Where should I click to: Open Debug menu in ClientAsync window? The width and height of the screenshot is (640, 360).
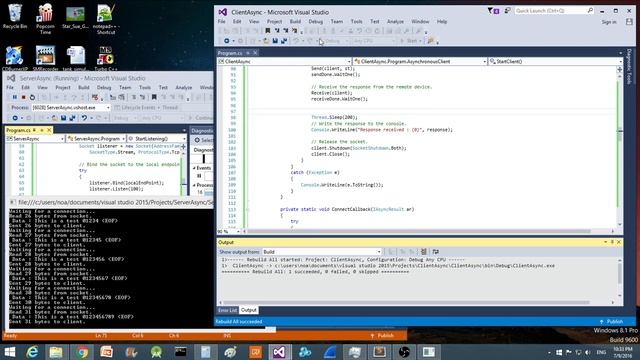point(316,22)
